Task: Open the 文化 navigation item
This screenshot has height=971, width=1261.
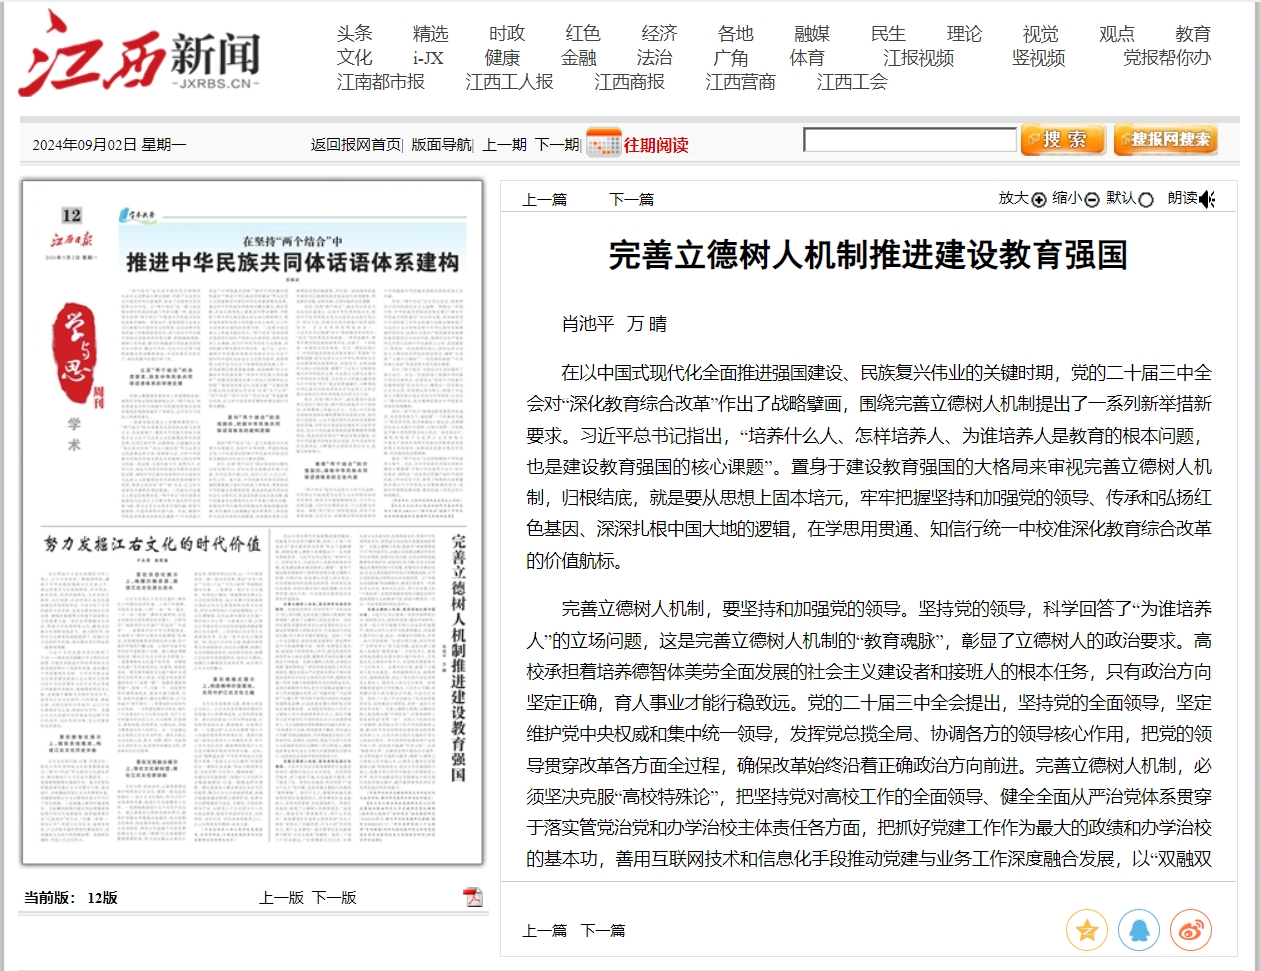Action: 354,58
